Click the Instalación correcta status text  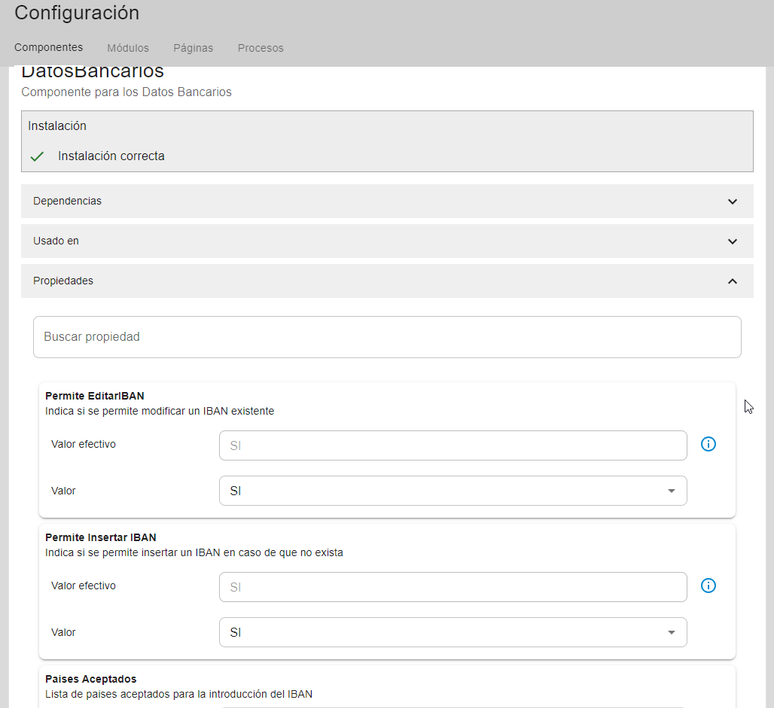[111, 156]
